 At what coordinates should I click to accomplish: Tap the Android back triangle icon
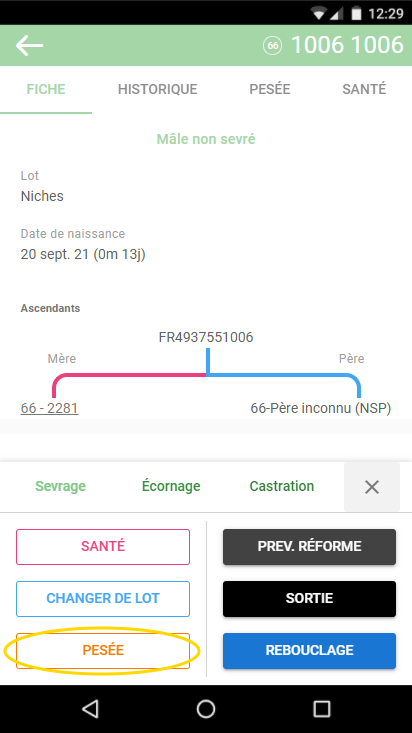pos(90,709)
